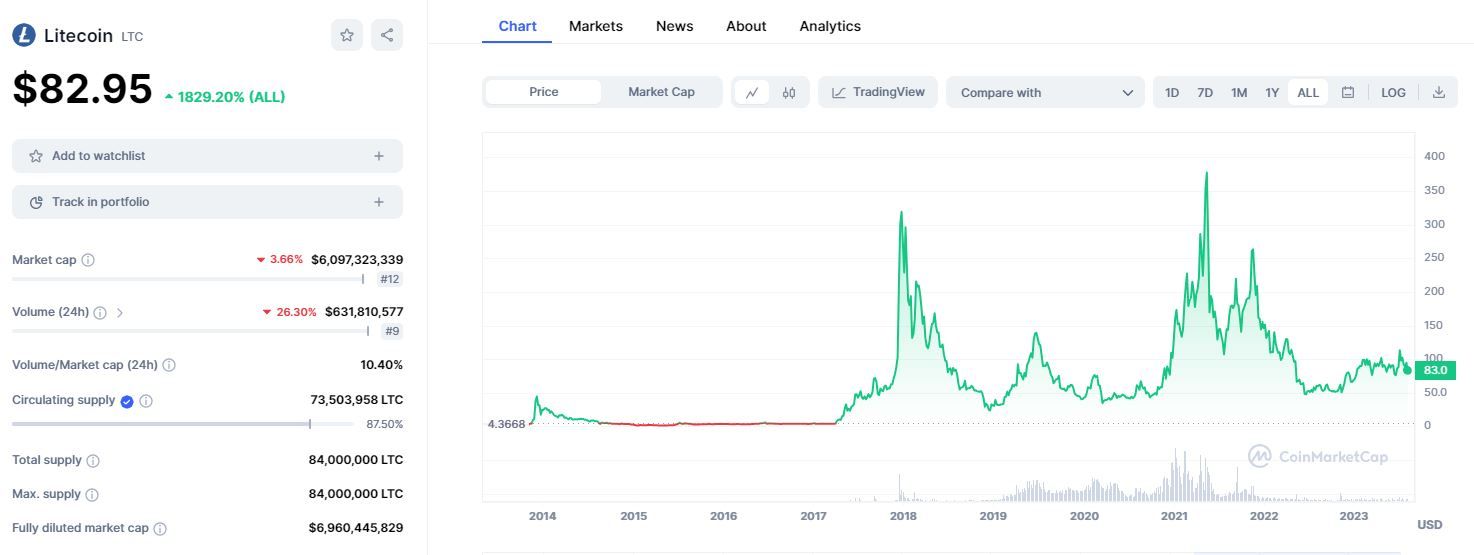Click Track in portfolio button

pos(207,202)
